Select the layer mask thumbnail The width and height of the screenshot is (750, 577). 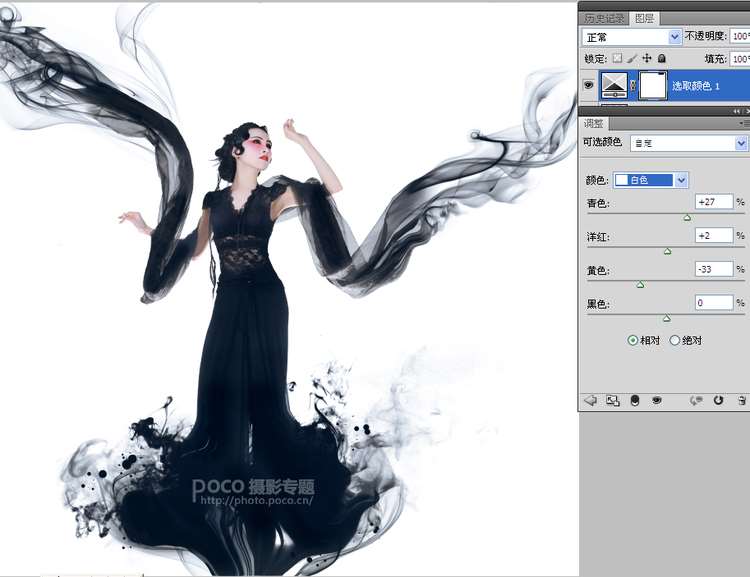[x=652, y=86]
